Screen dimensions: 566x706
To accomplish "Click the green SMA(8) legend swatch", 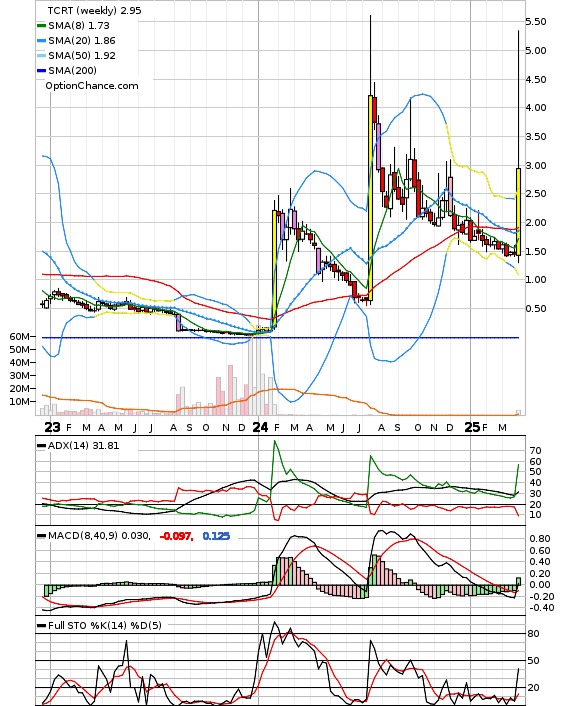I will tap(41, 26).
